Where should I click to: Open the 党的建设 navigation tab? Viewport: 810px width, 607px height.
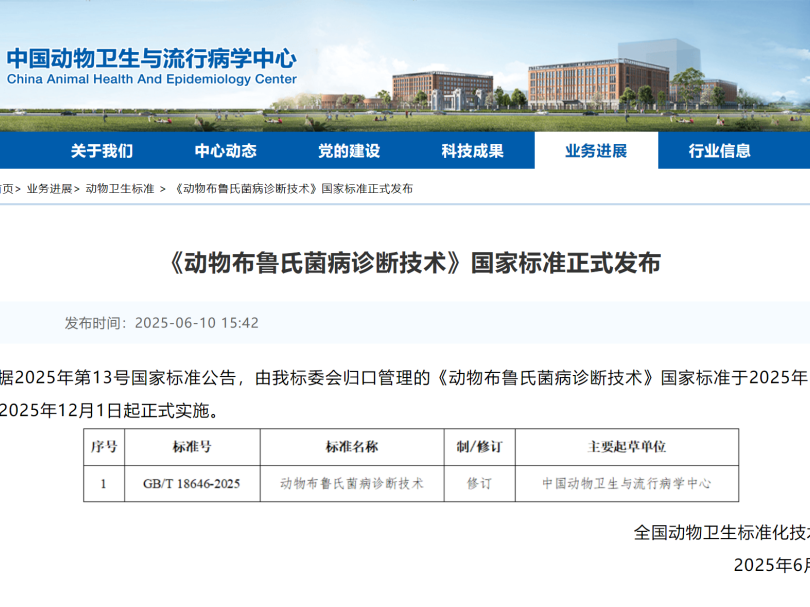click(349, 151)
